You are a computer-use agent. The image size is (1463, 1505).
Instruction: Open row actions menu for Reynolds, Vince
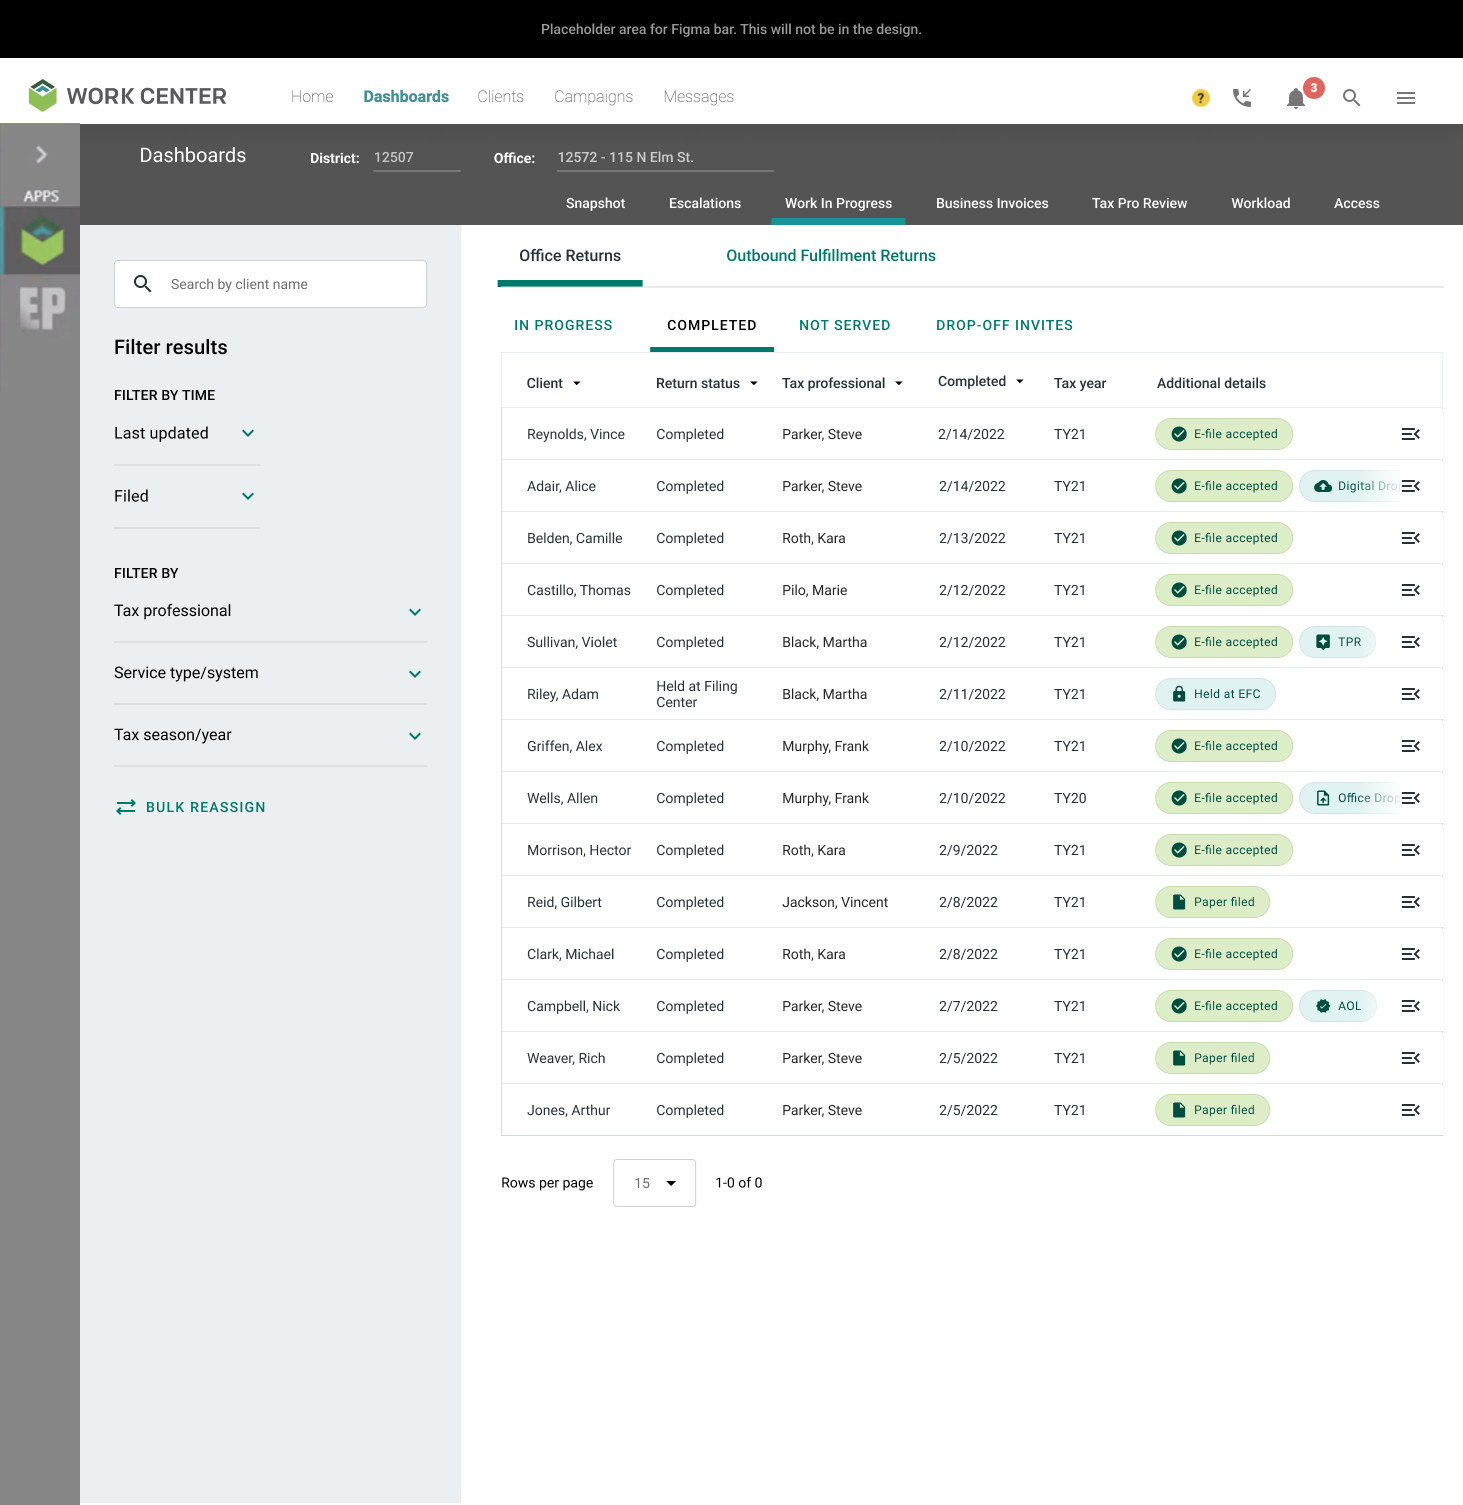click(x=1411, y=434)
